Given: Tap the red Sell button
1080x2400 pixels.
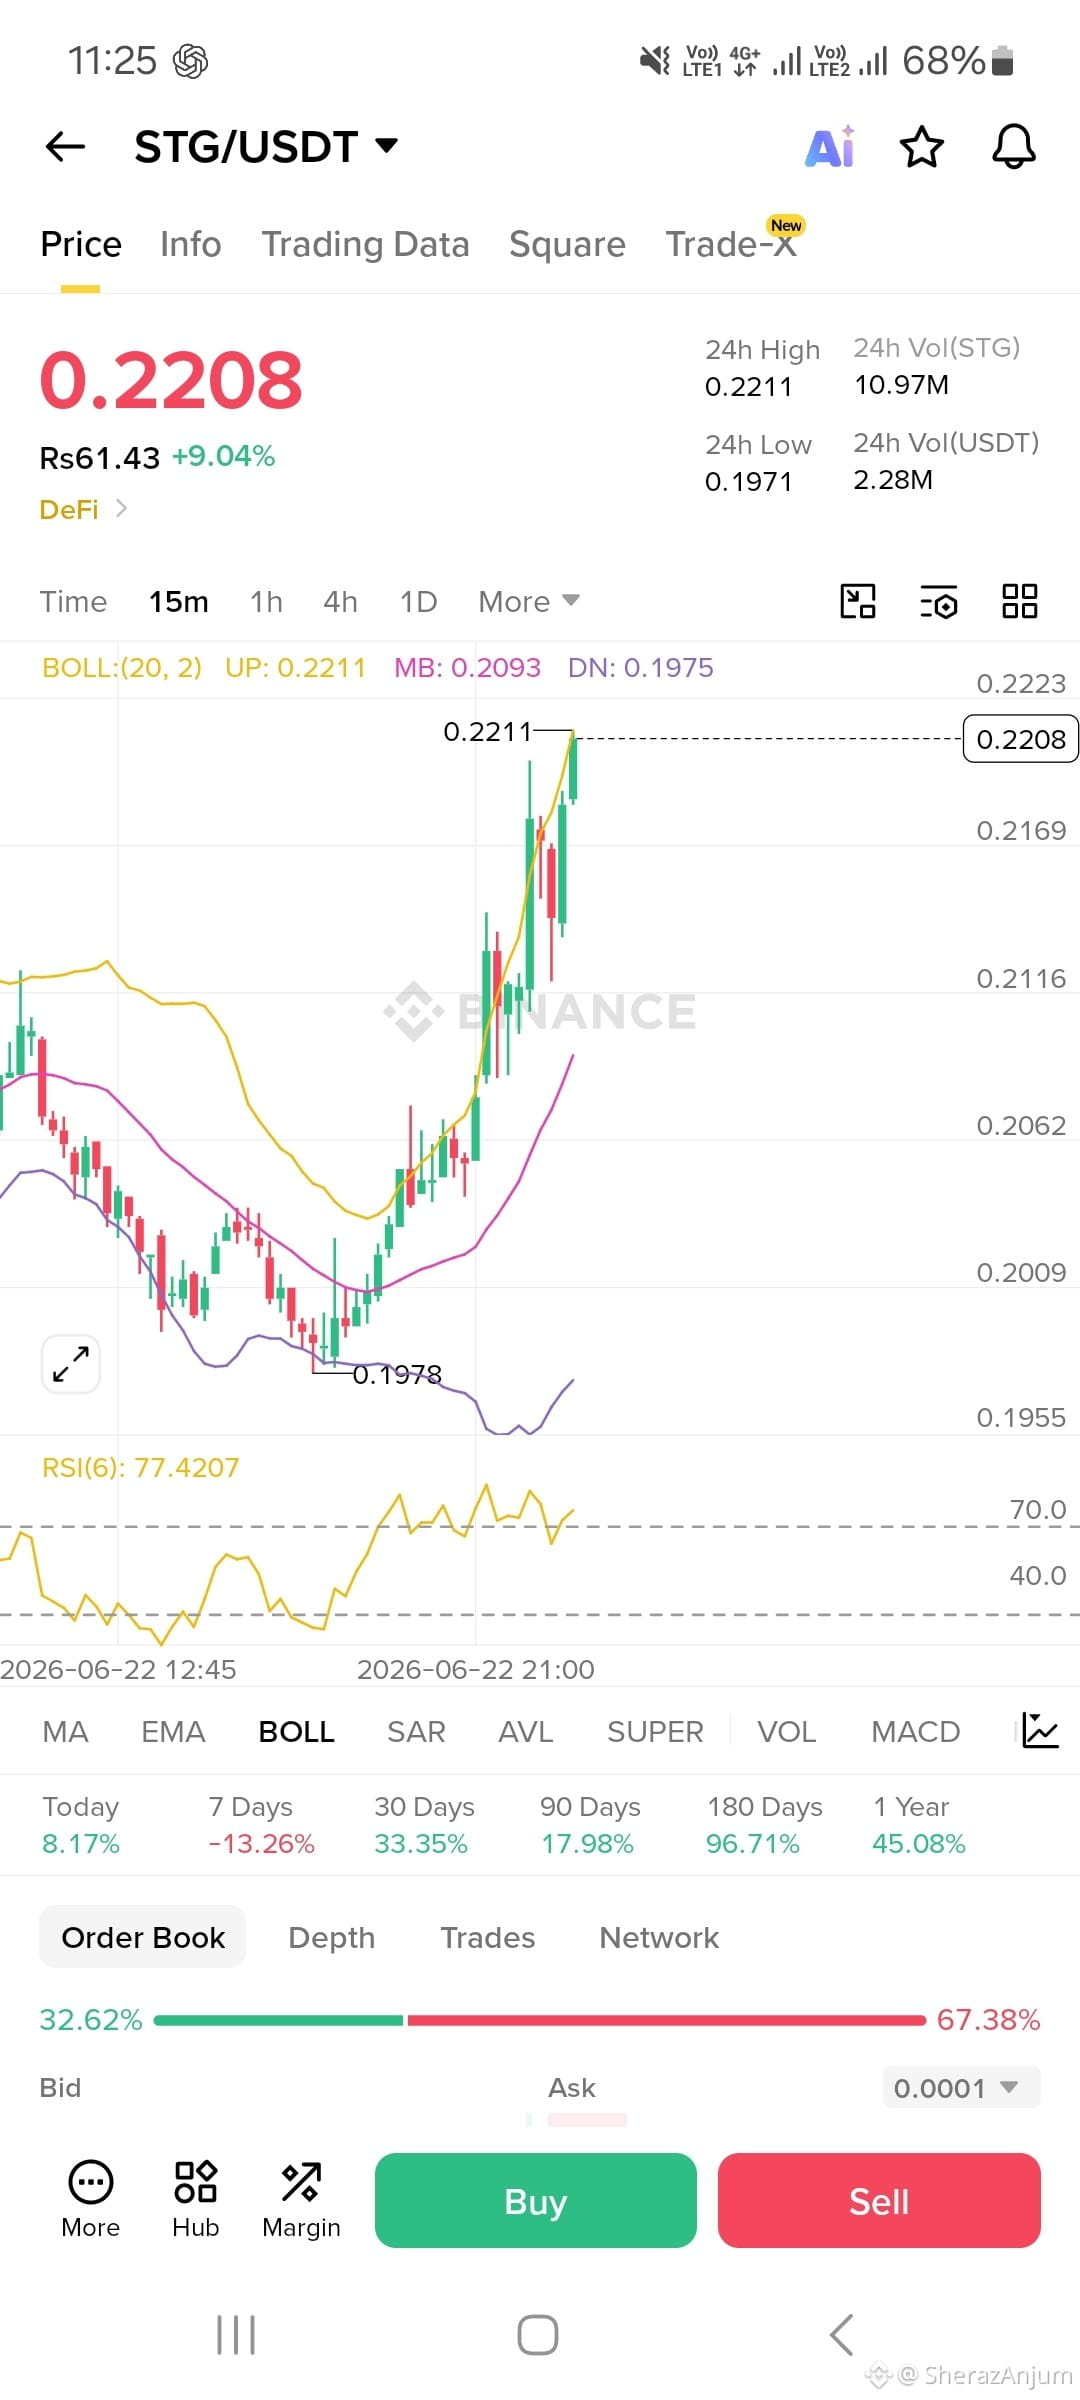Looking at the screenshot, I should pos(879,2200).
